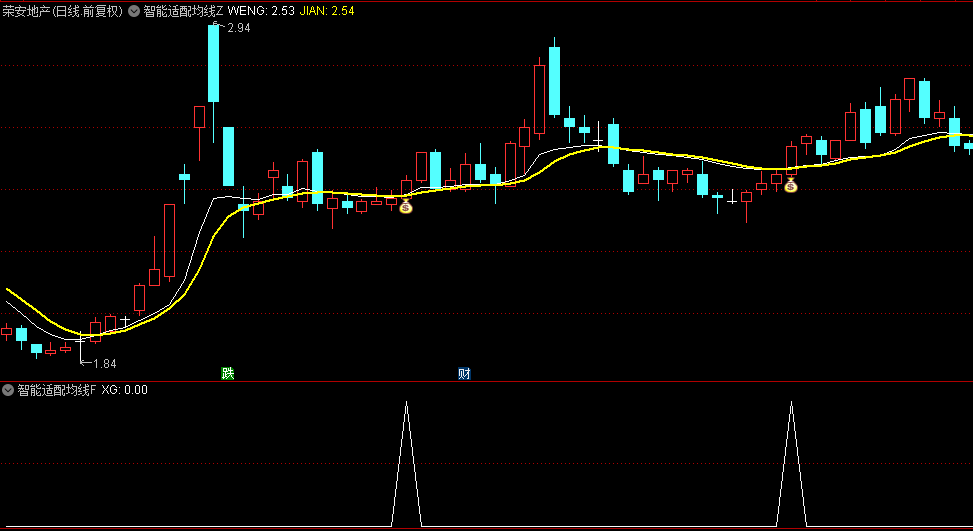Viewport: 973px width, 531px height.
Task: Open the 智能适配均线F sub-chart dropdown arrow
Action: (x=8, y=390)
